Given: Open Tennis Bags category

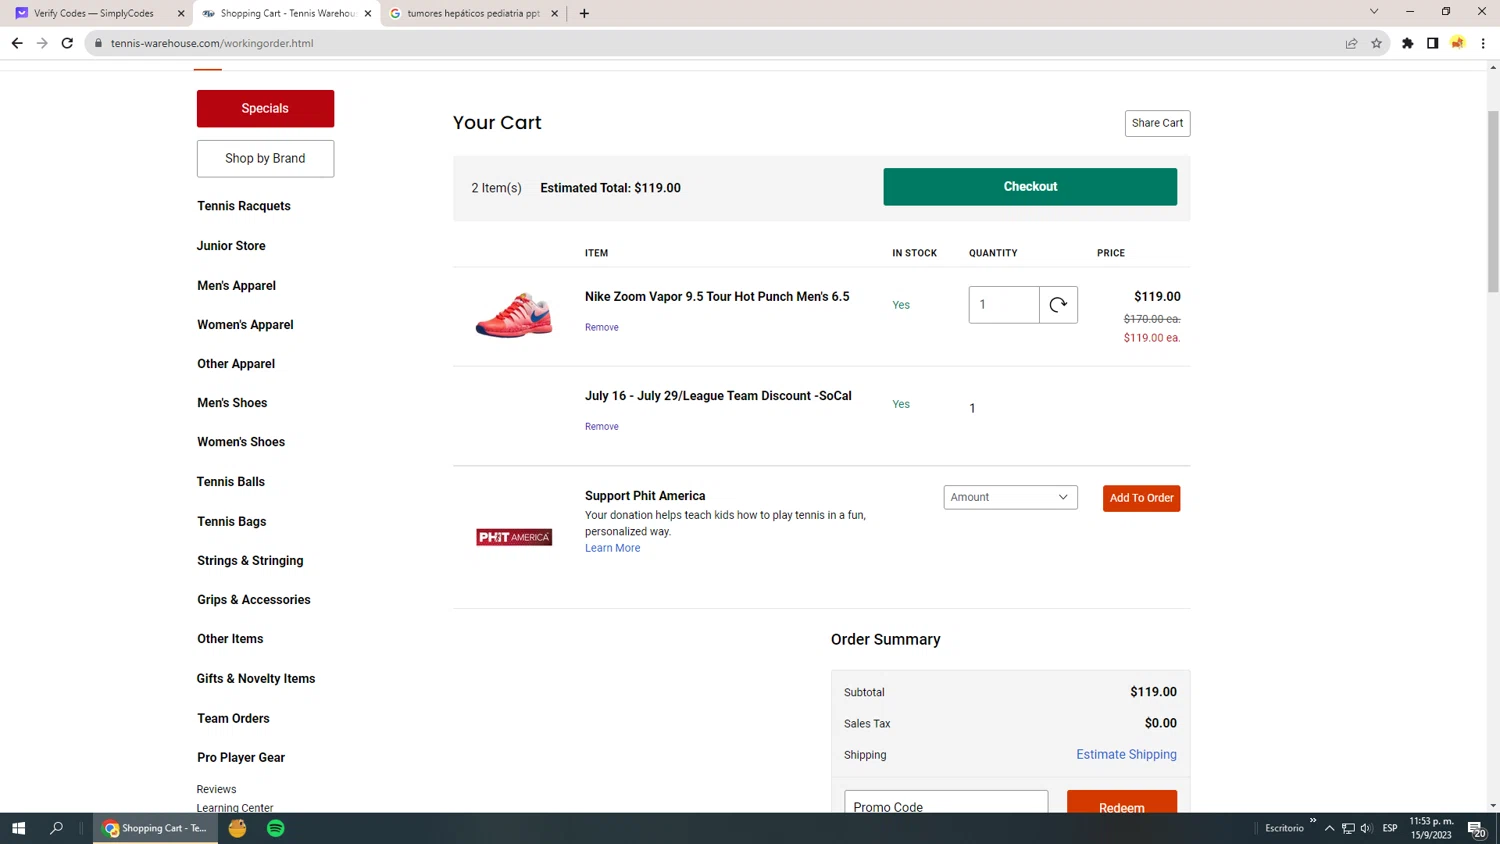Looking at the screenshot, I should click(232, 522).
